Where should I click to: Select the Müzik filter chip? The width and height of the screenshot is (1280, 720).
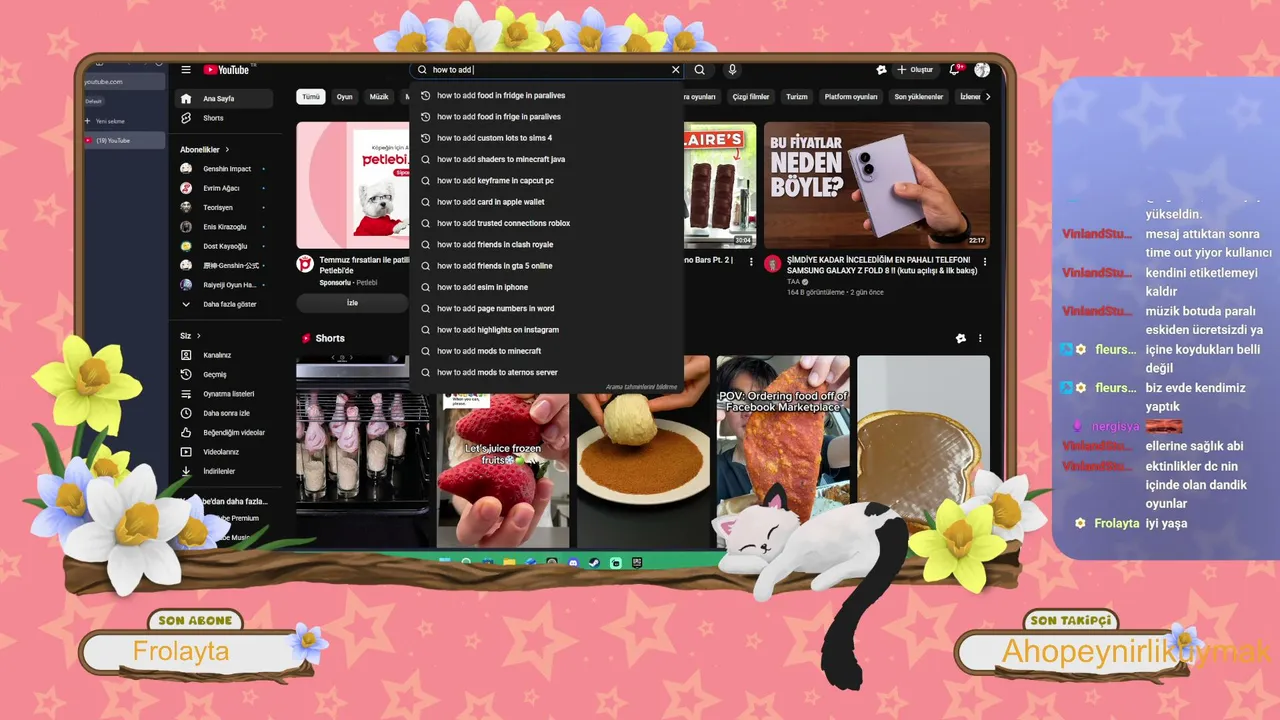[x=379, y=97]
